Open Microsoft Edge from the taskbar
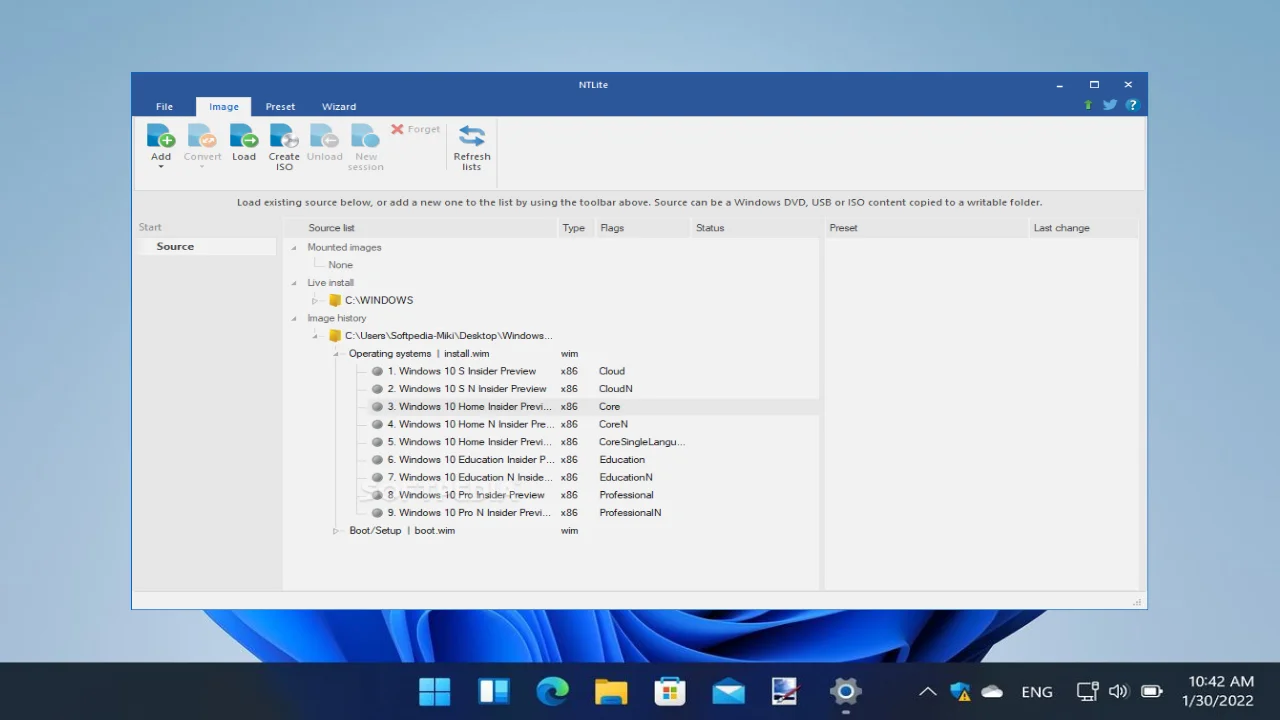This screenshot has height=720, width=1280. 552,691
